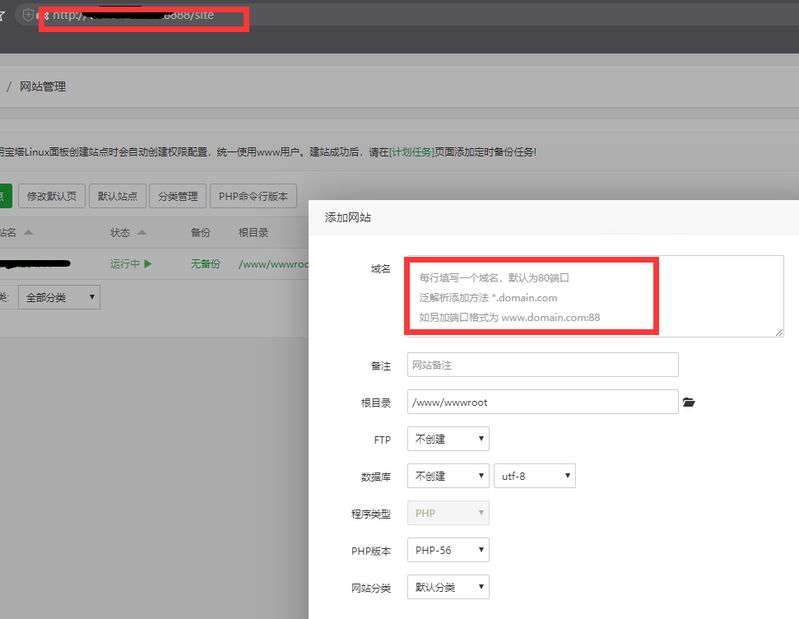Expand the utf-8 encoding dropdown
Image resolution: width=799 pixels, height=619 pixels.
click(535, 476)
